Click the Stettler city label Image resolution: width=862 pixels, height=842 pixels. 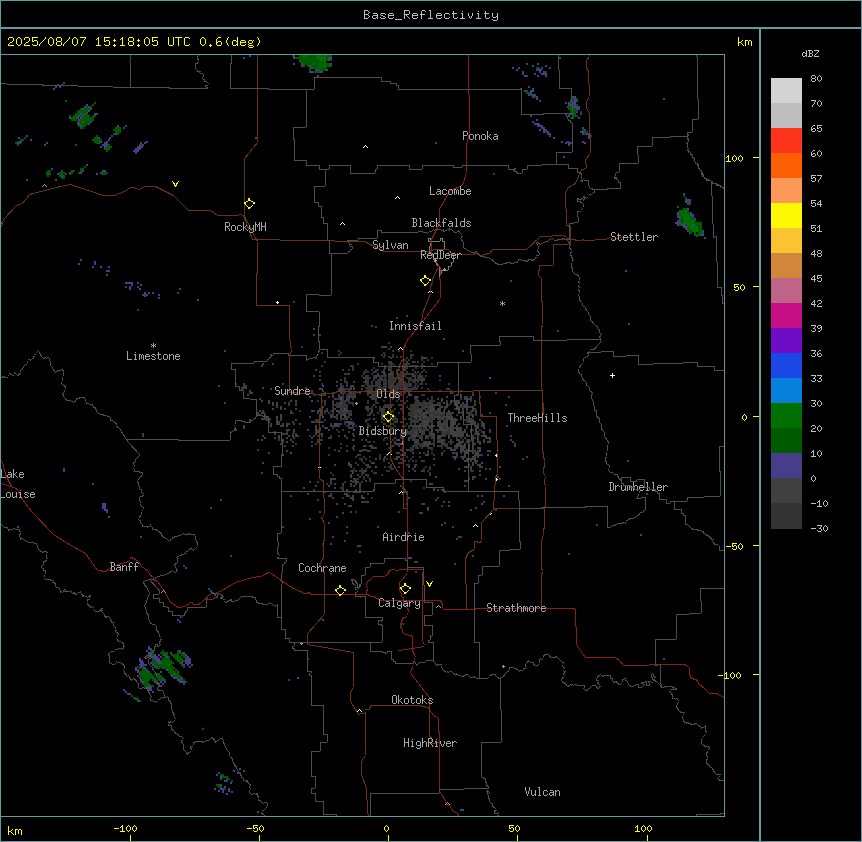point(634,237)
